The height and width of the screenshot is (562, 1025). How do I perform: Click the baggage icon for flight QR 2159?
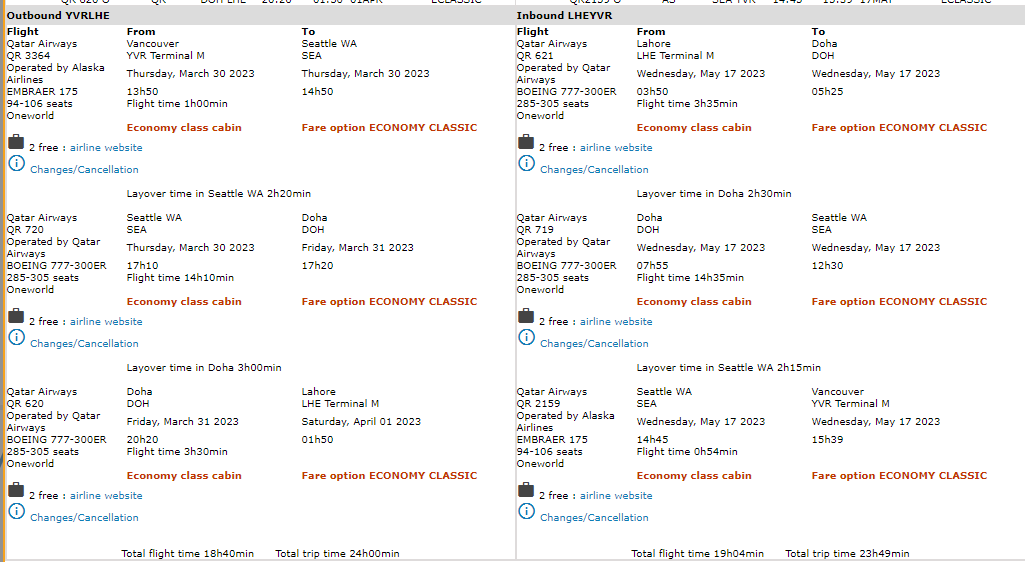(526, 491)
